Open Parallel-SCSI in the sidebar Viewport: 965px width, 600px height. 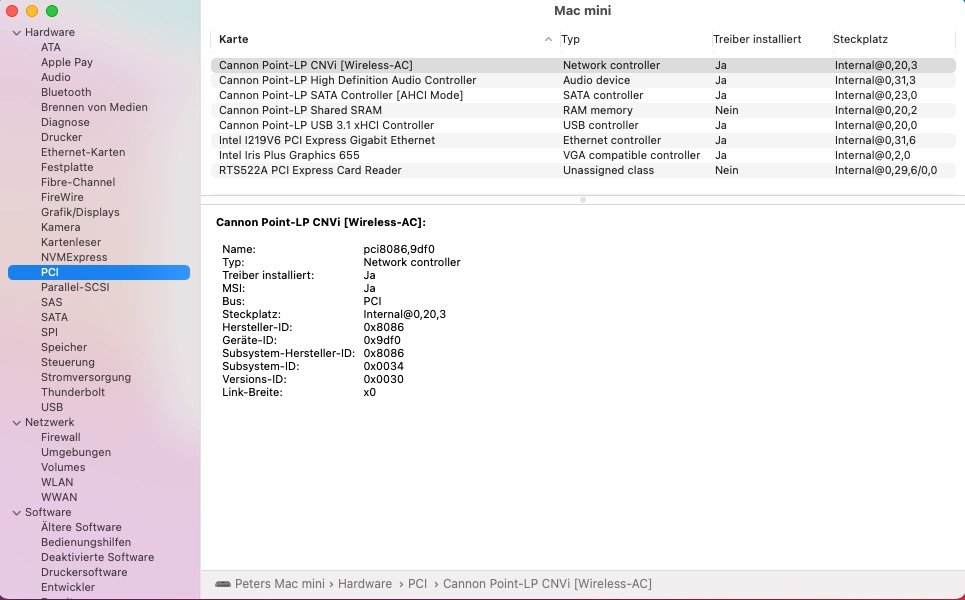click(75, 287)
